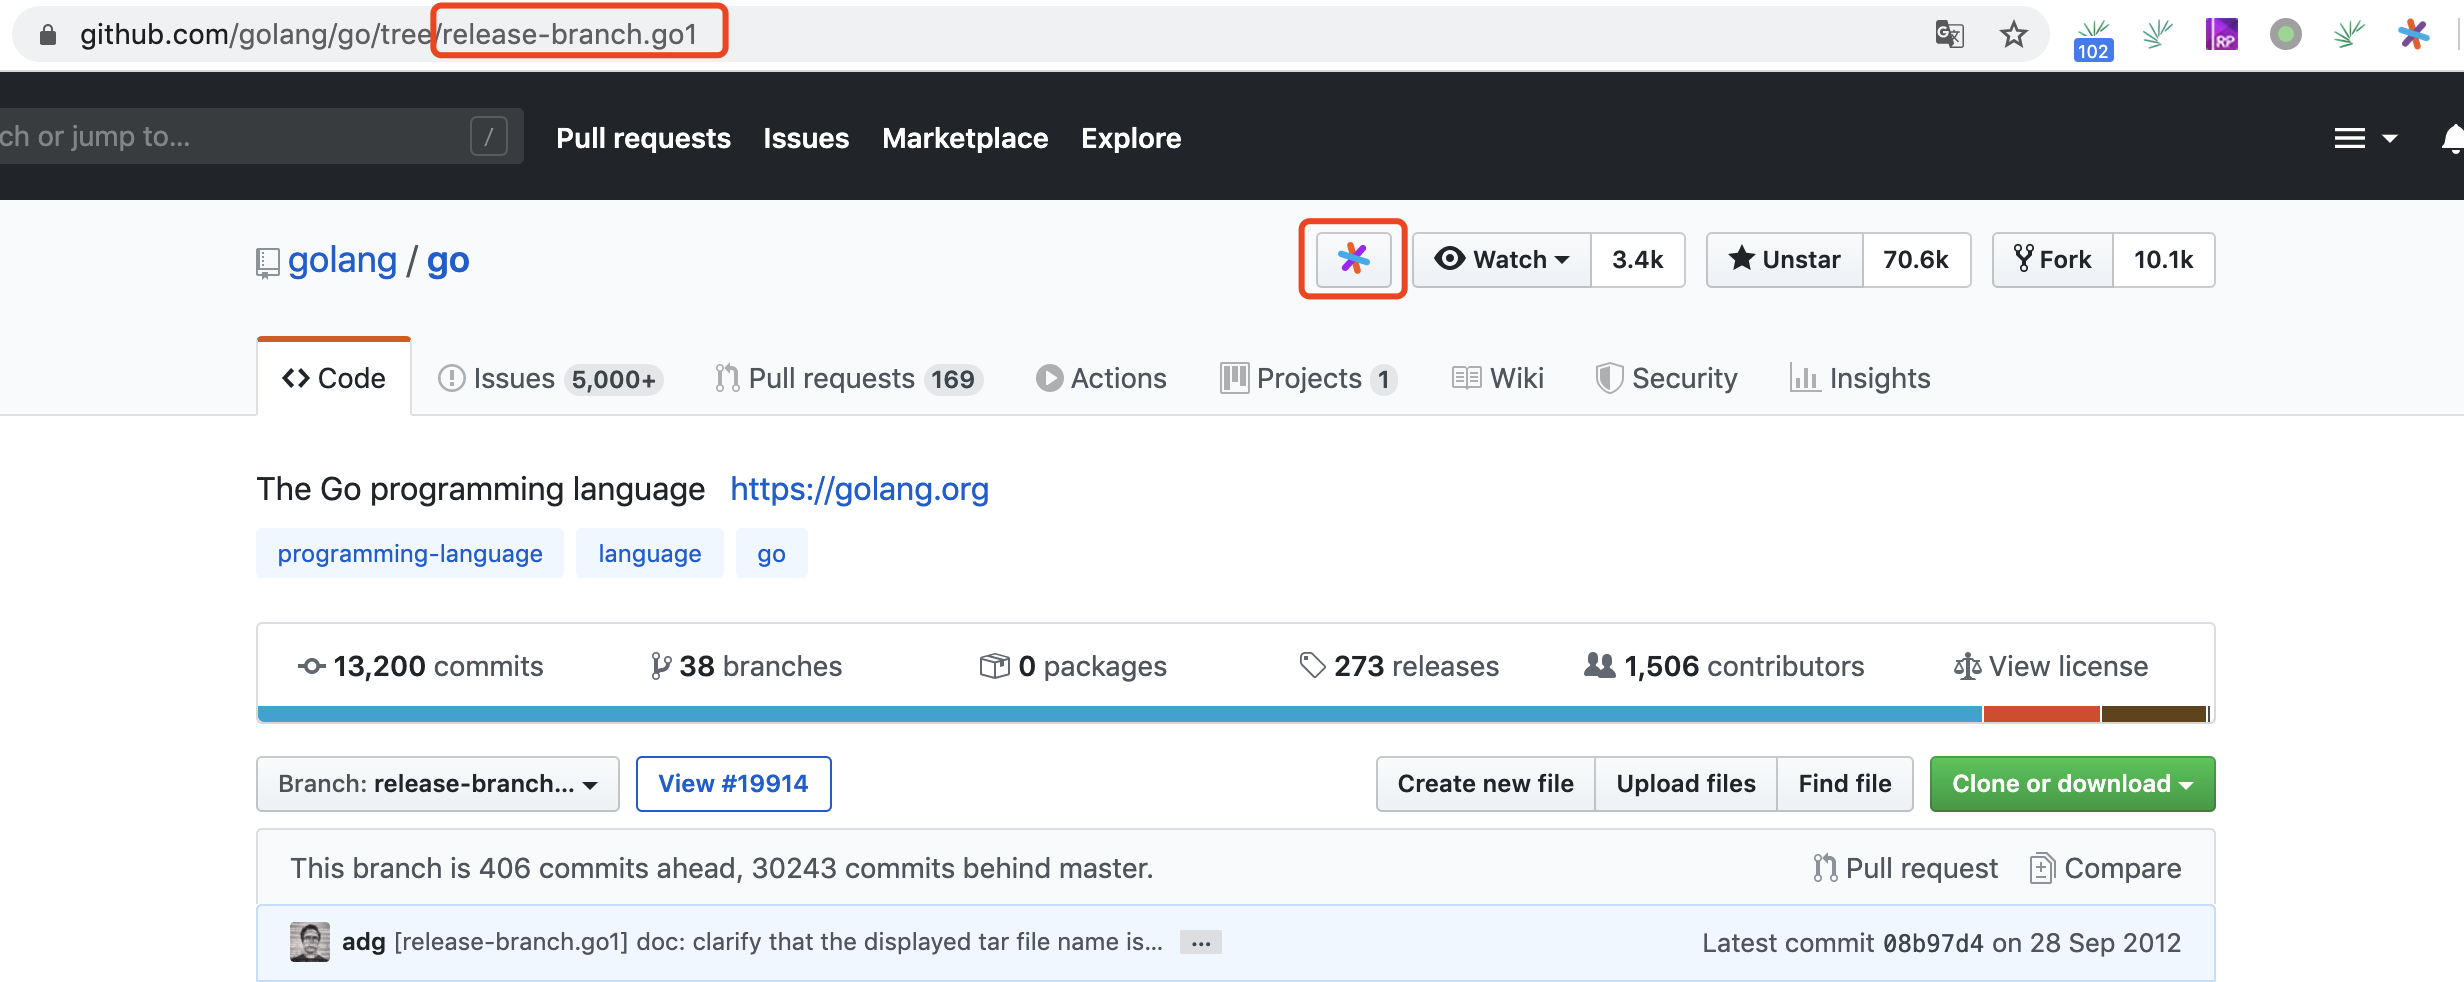View the 38 branches
The image size is (2464, 982).
[746, 666]
